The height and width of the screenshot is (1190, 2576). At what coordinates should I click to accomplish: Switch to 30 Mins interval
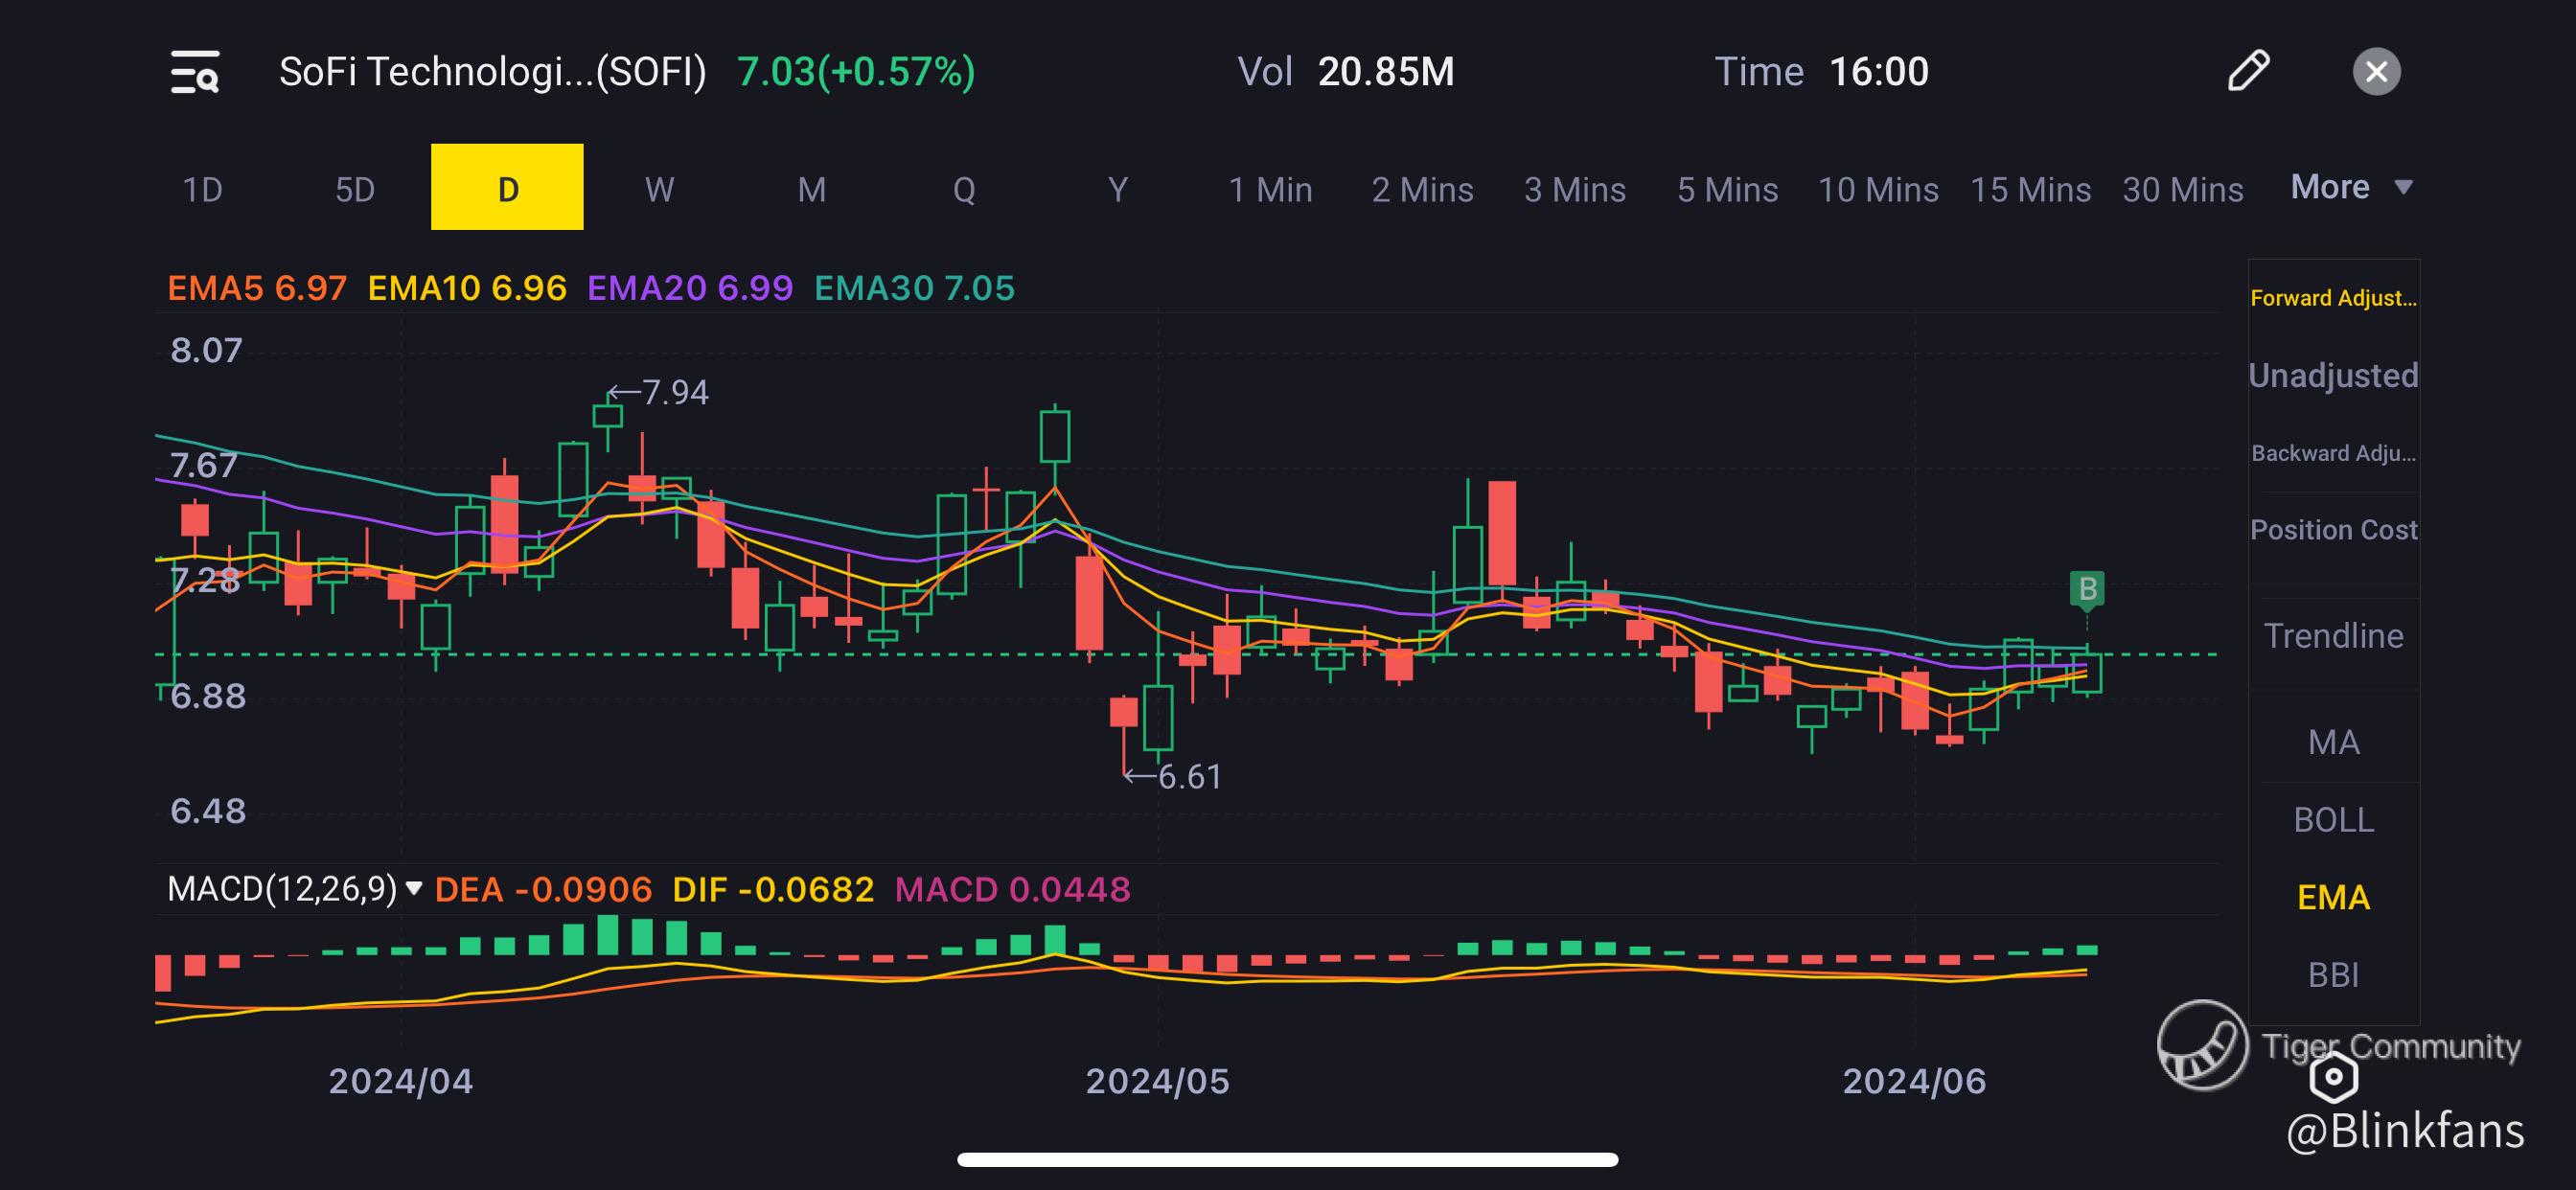(x=2183, y=189)
